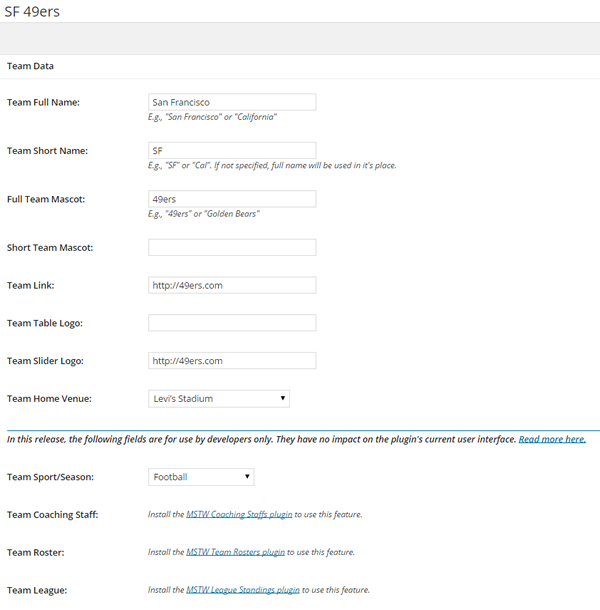Click the Team Link label
600x610 pixels.
coord(31,286)
